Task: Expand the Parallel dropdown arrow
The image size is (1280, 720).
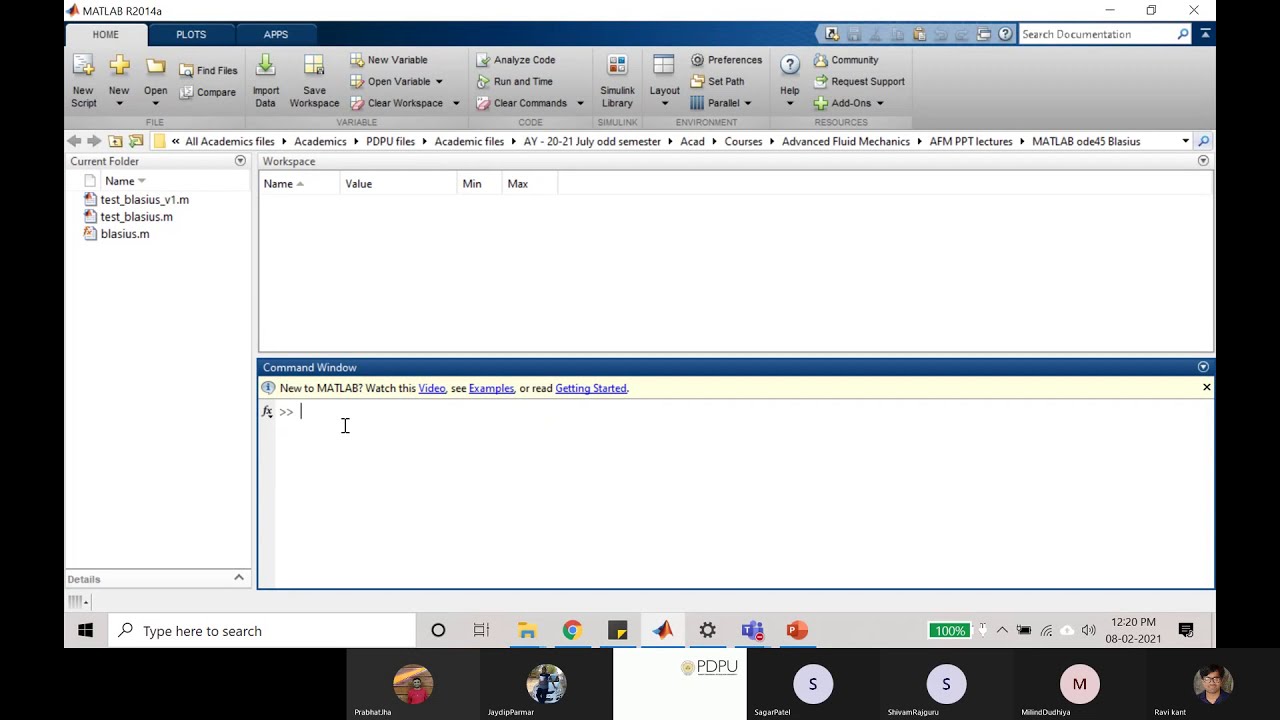Action: (x=747, y=103)
